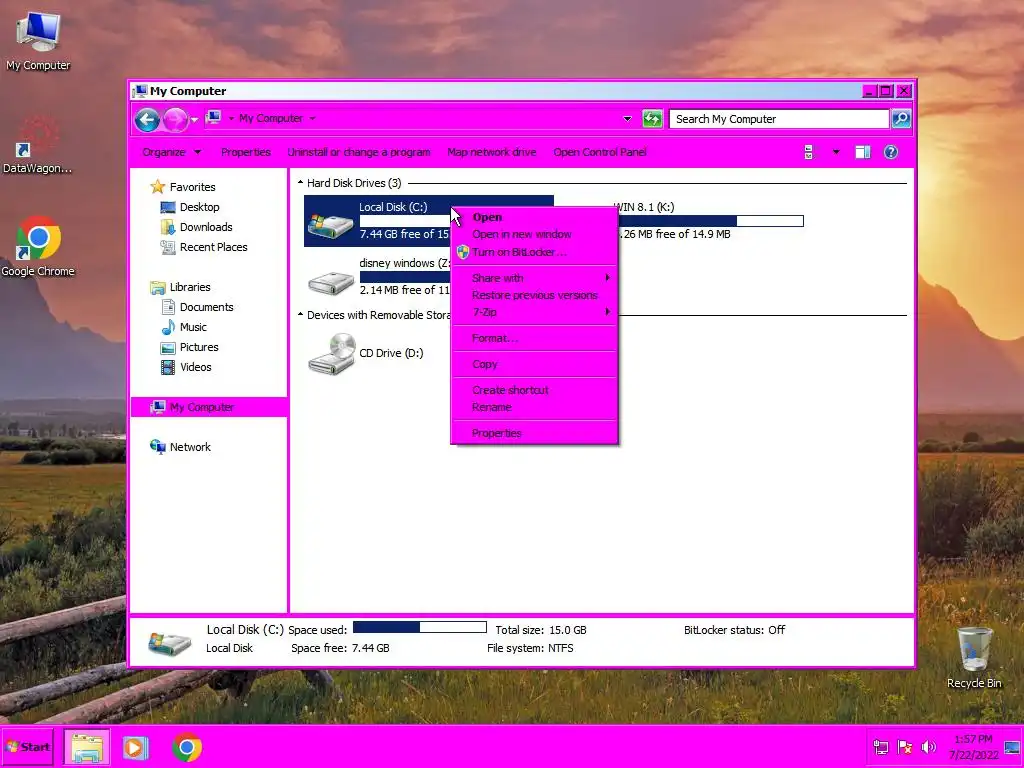Open the address bar history dropdown
This screenshot has height=768, width=1024.
[x=627, y=119]
